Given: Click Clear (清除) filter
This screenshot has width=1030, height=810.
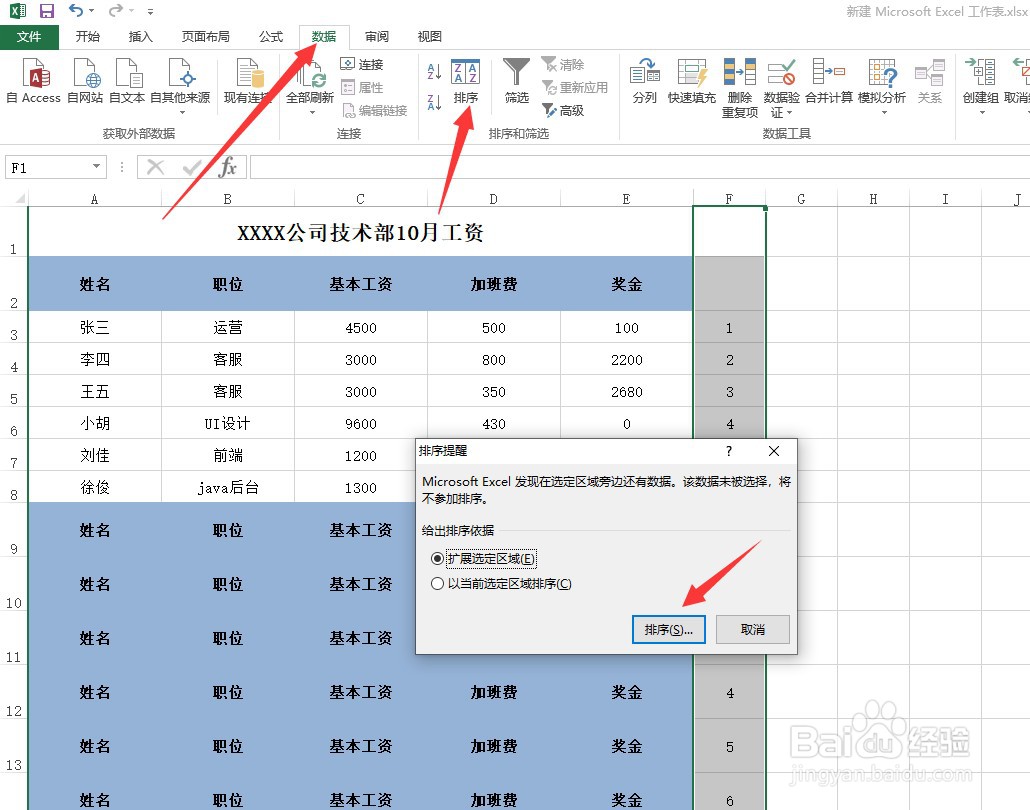Looking at the screenshot, I should (563, 64).
